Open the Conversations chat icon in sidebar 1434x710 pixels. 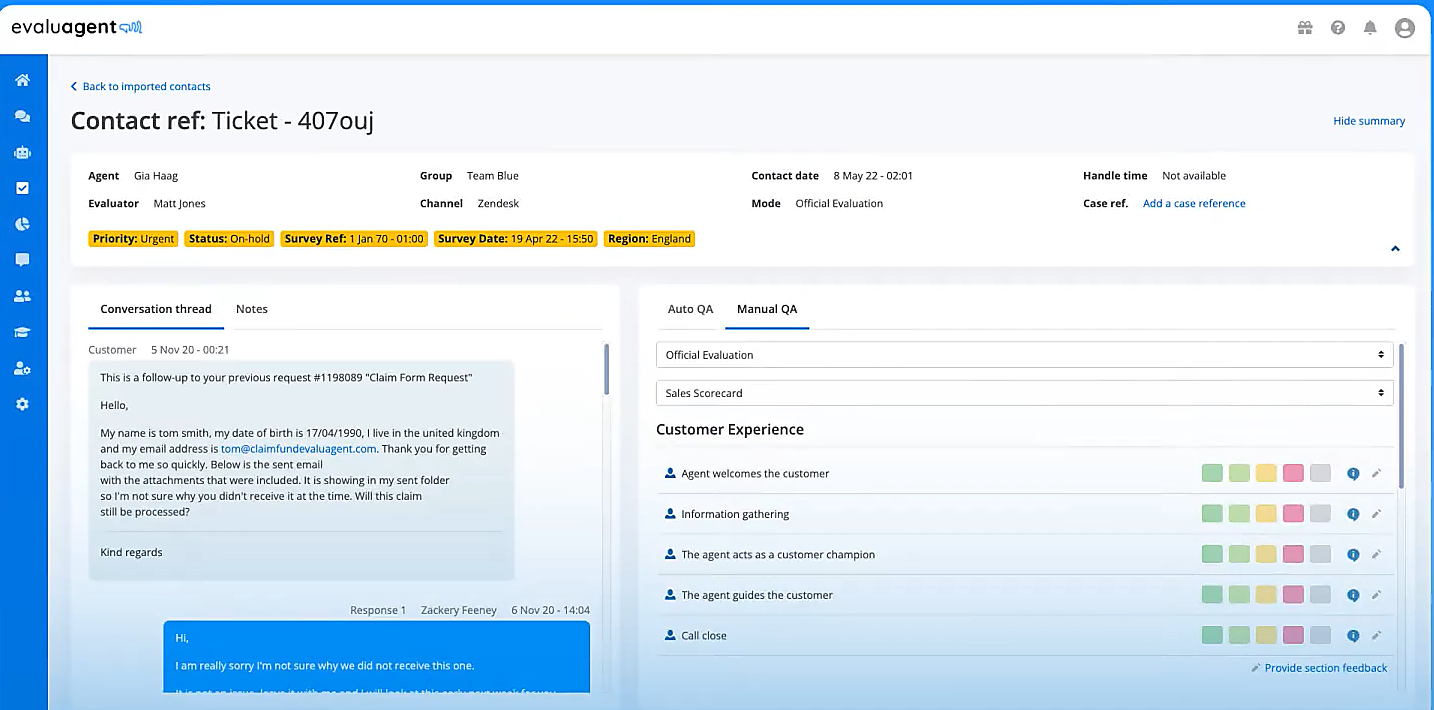click(22, 116)
